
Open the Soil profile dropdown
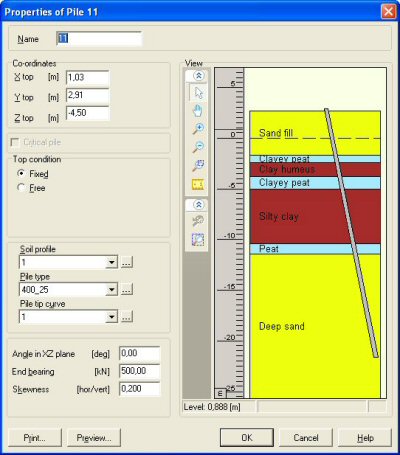point(112,262)
